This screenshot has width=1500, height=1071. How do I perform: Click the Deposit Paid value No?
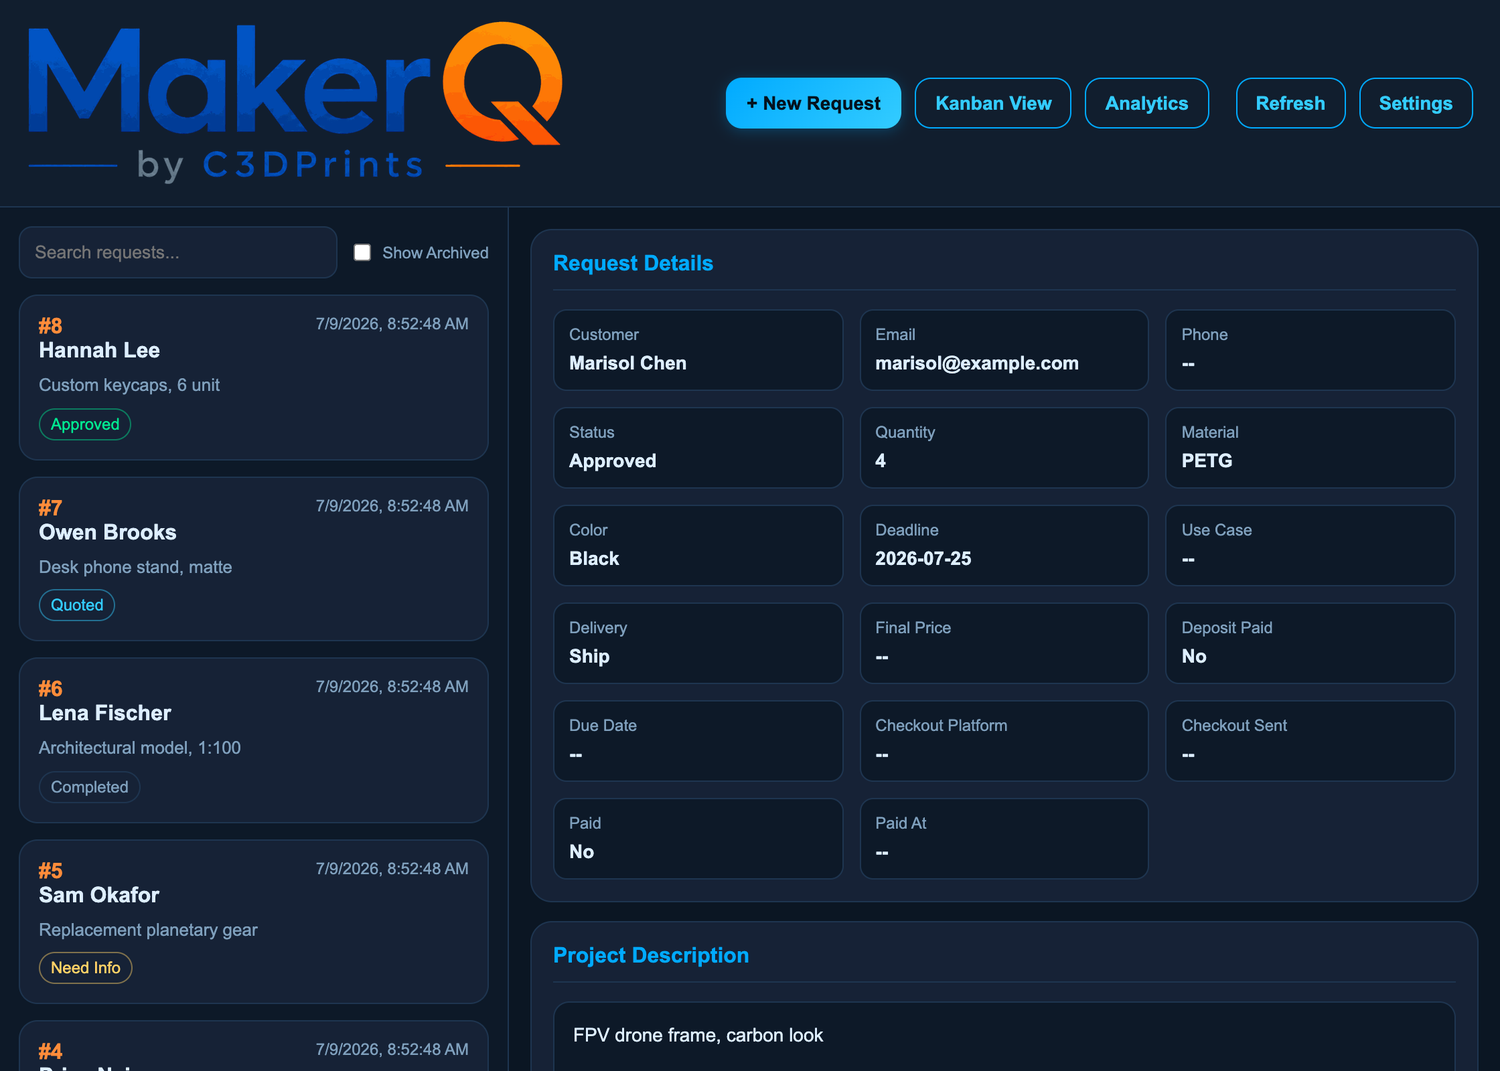(1194, 657)
